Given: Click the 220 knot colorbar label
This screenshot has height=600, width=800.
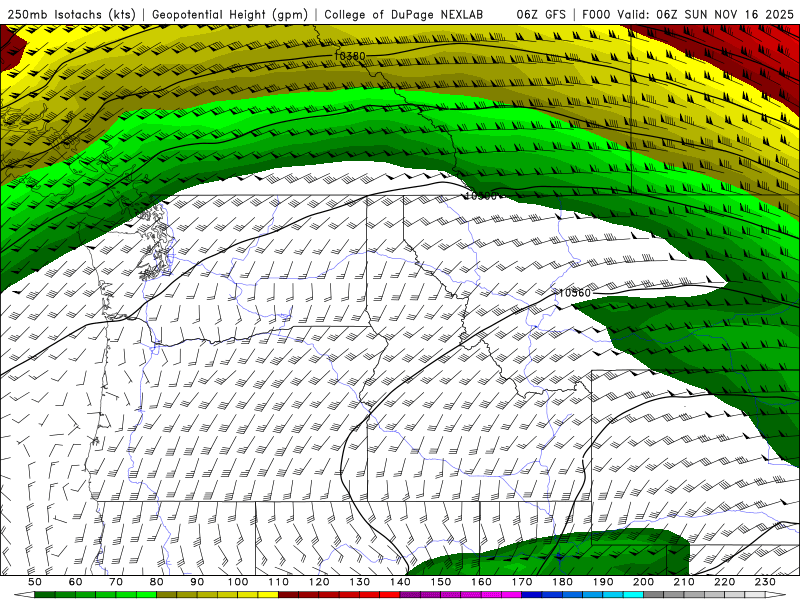Looking at the screenshot, I should [725, 582].
